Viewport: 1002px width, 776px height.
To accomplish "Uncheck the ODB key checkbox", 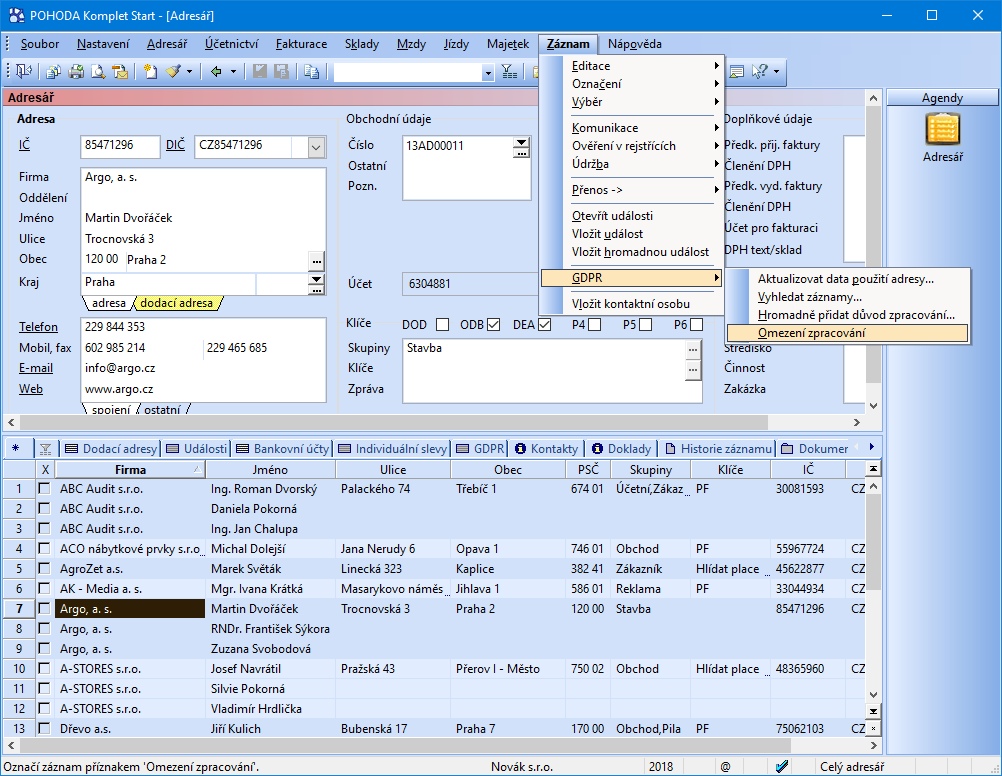I will coord(493,325).
